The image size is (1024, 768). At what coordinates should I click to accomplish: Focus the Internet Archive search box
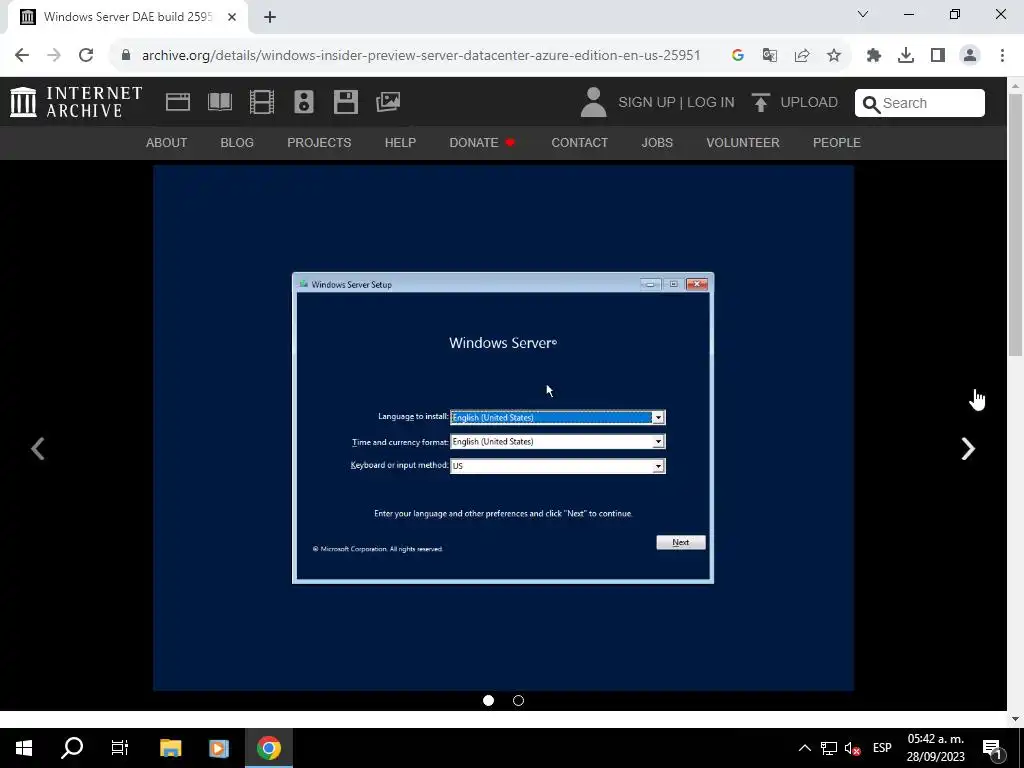(920, 103)
